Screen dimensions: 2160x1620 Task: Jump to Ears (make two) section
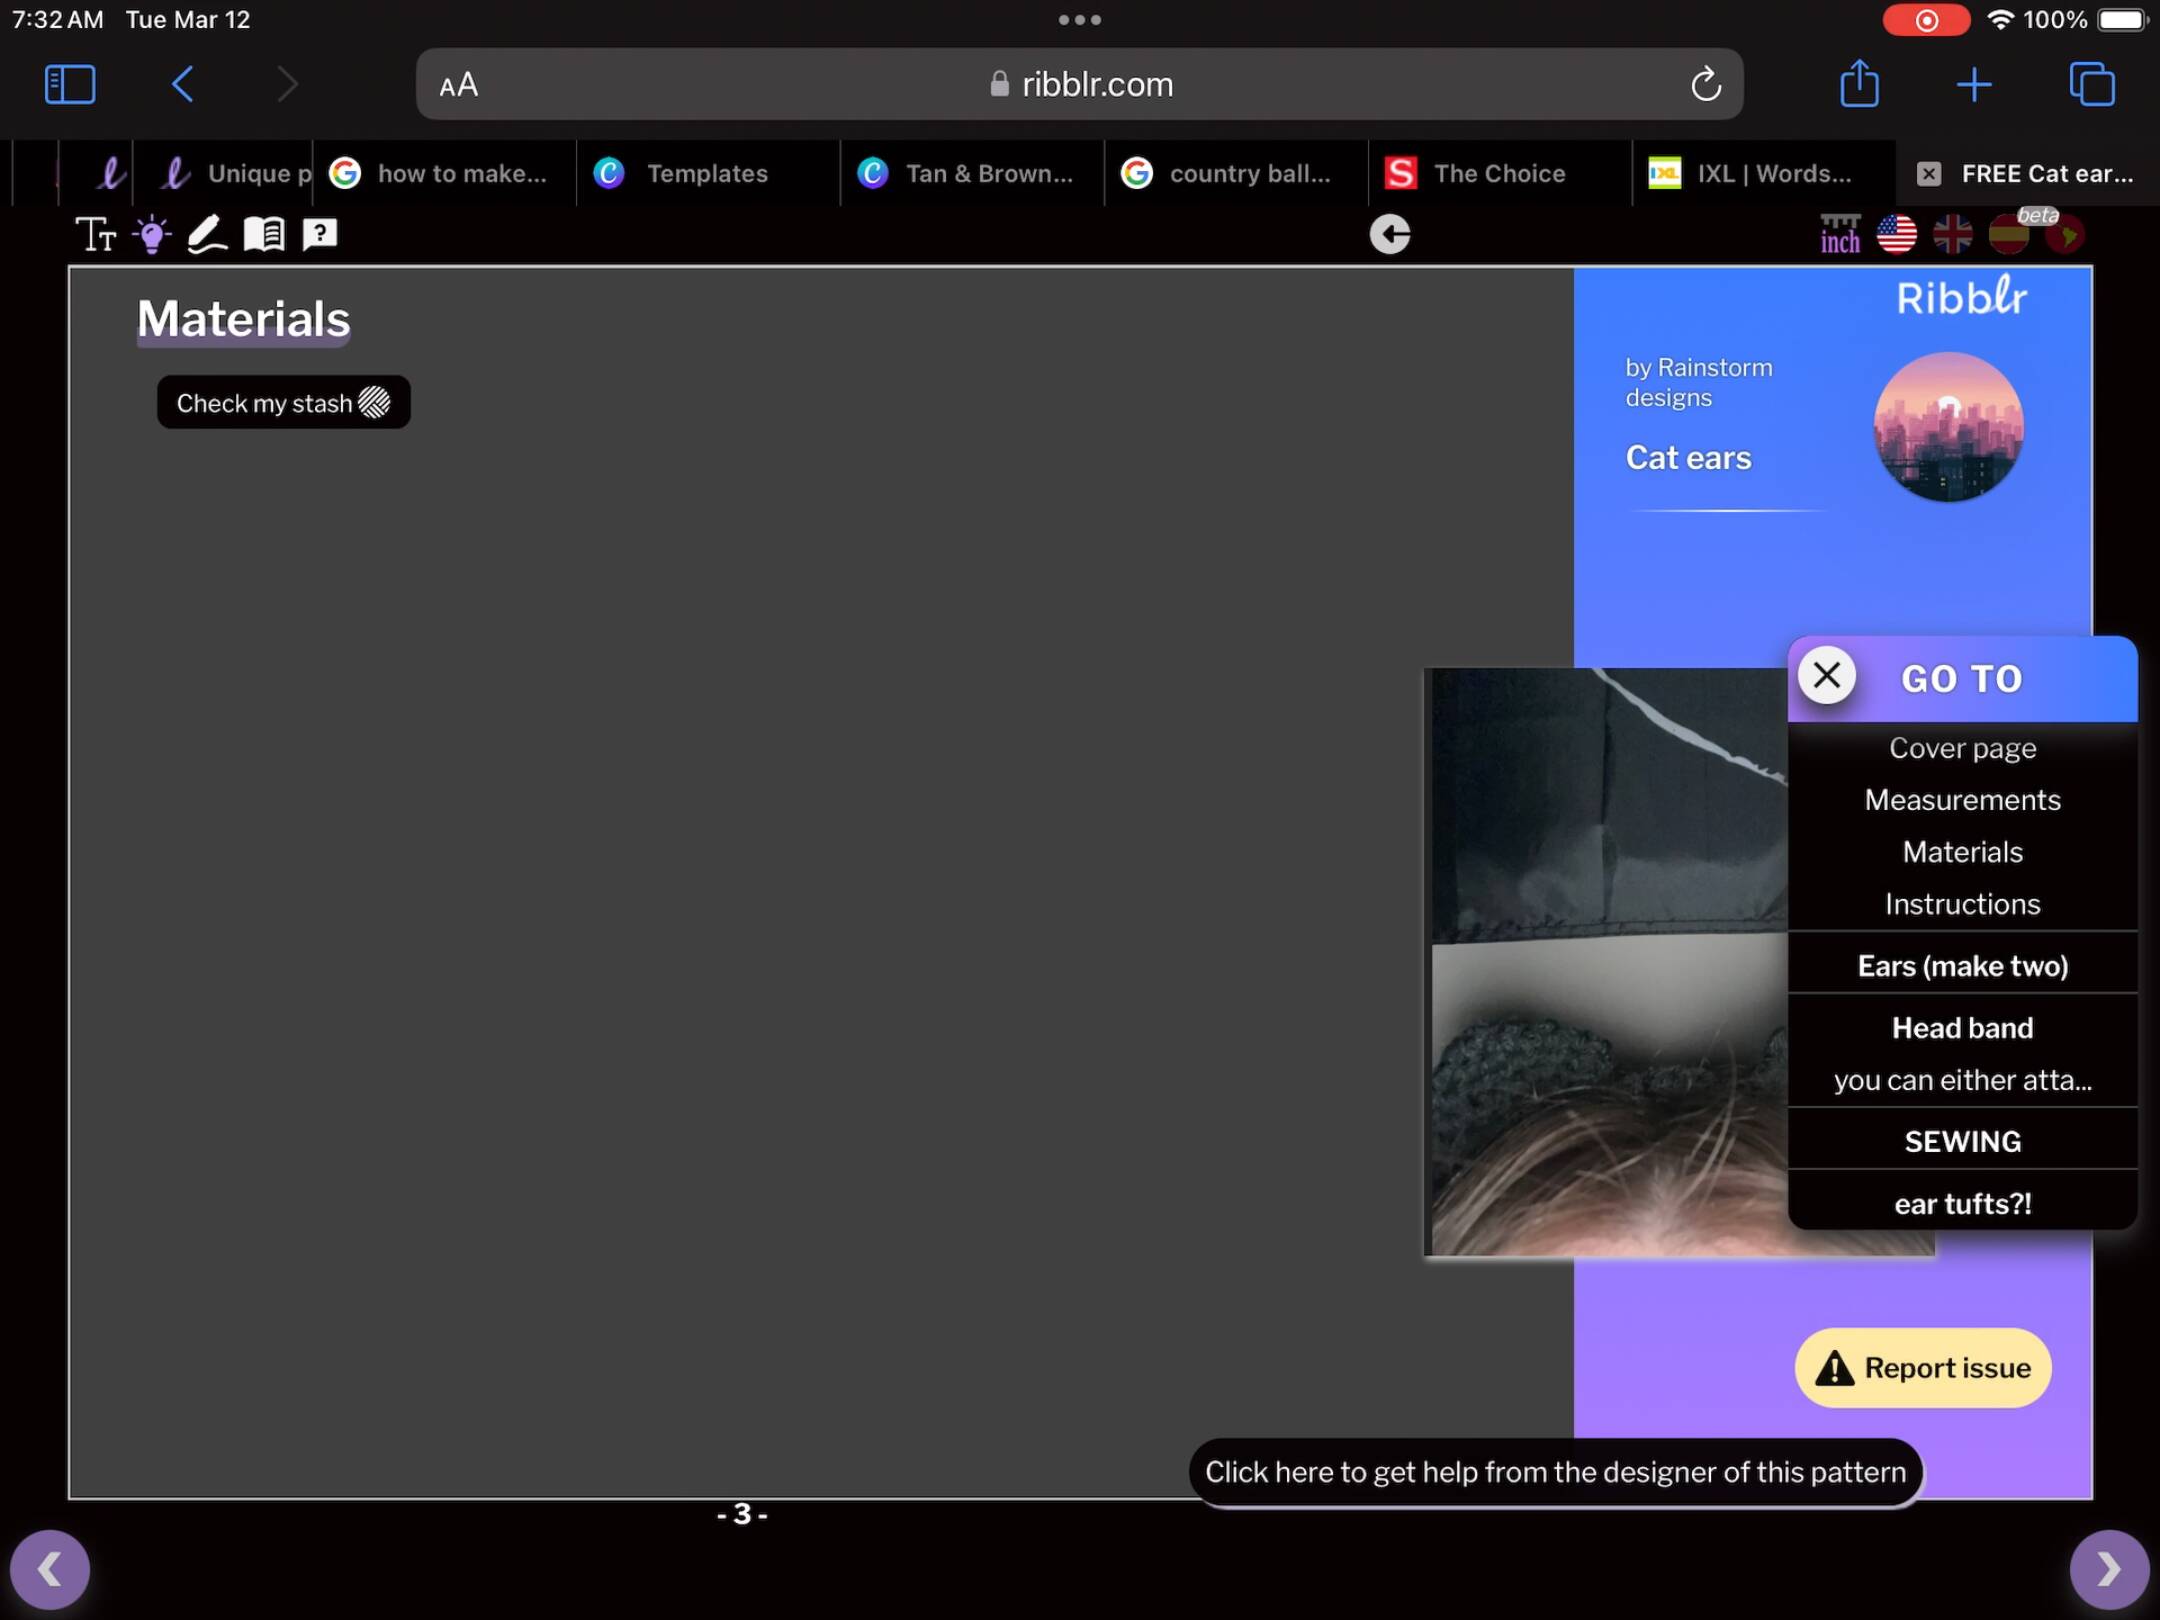[x=1962, y=966]
